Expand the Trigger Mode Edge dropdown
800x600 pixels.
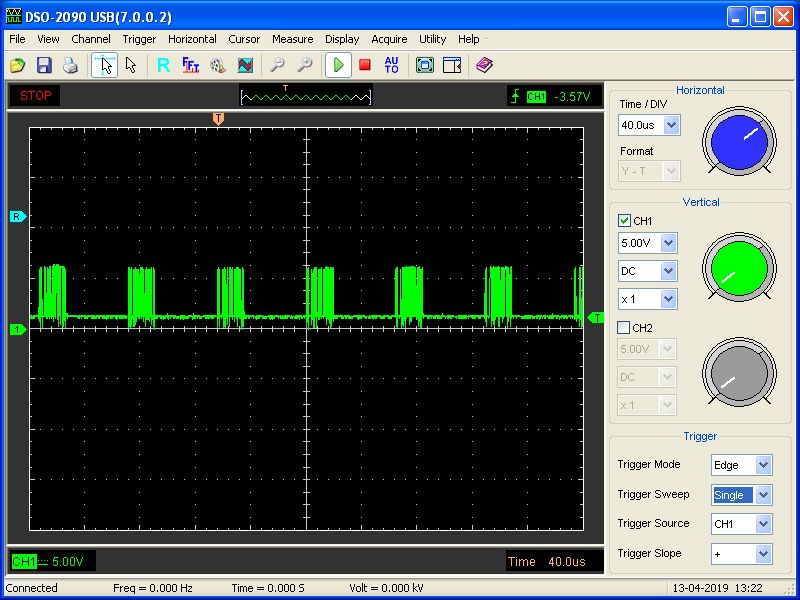[x=763, y=465]
